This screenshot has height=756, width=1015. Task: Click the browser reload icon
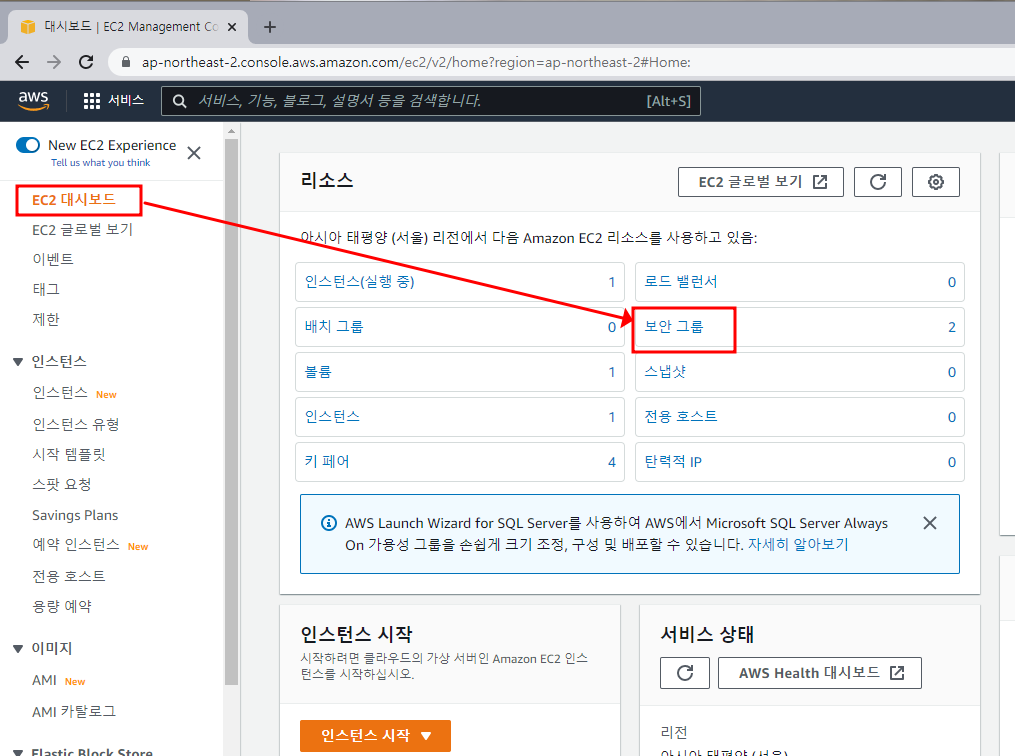tap(85, 60)
